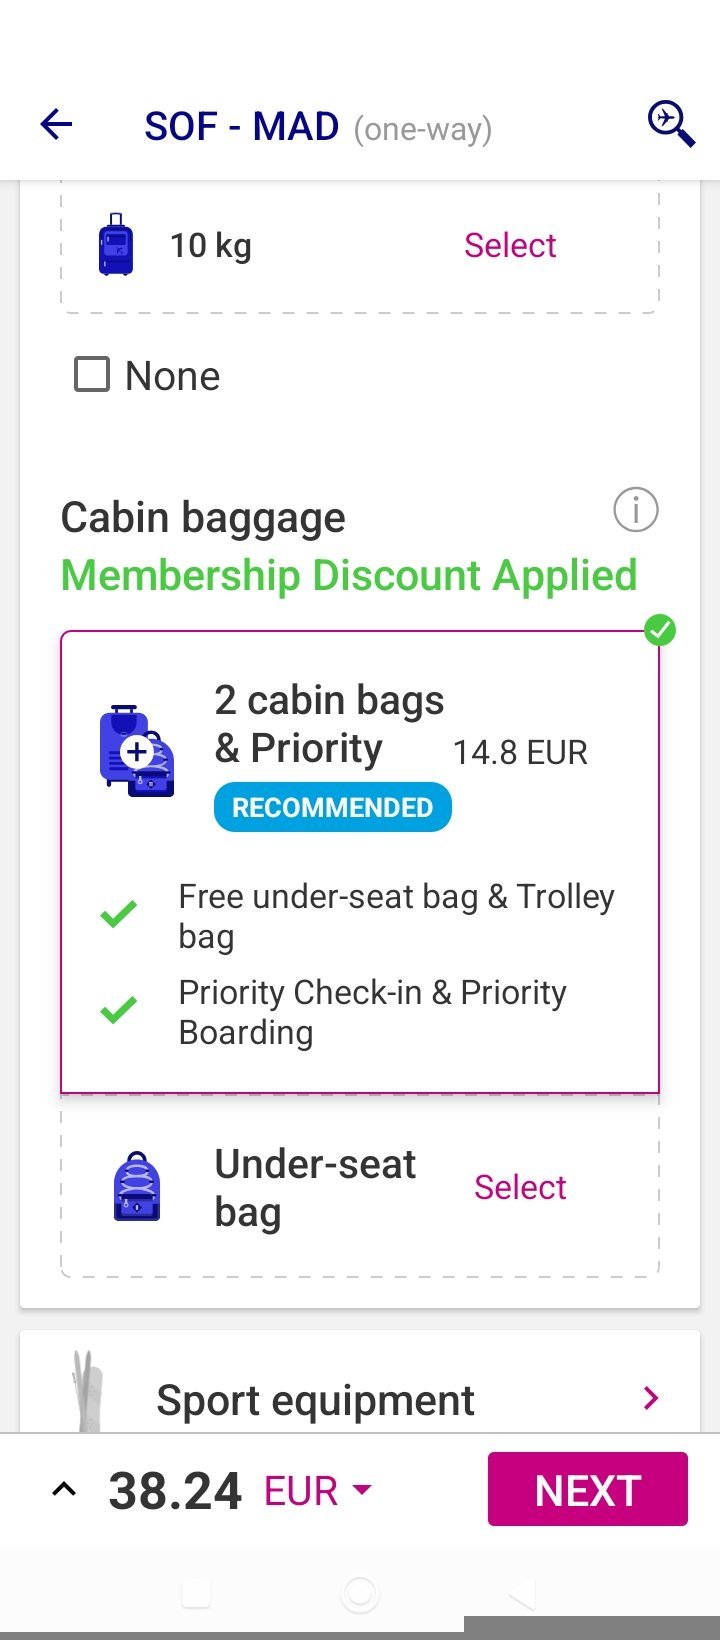The width and height of the screenshot is (720, 1640).
Task: Tap the Membership Discount Applied text
Action: (x=349, y=576)
